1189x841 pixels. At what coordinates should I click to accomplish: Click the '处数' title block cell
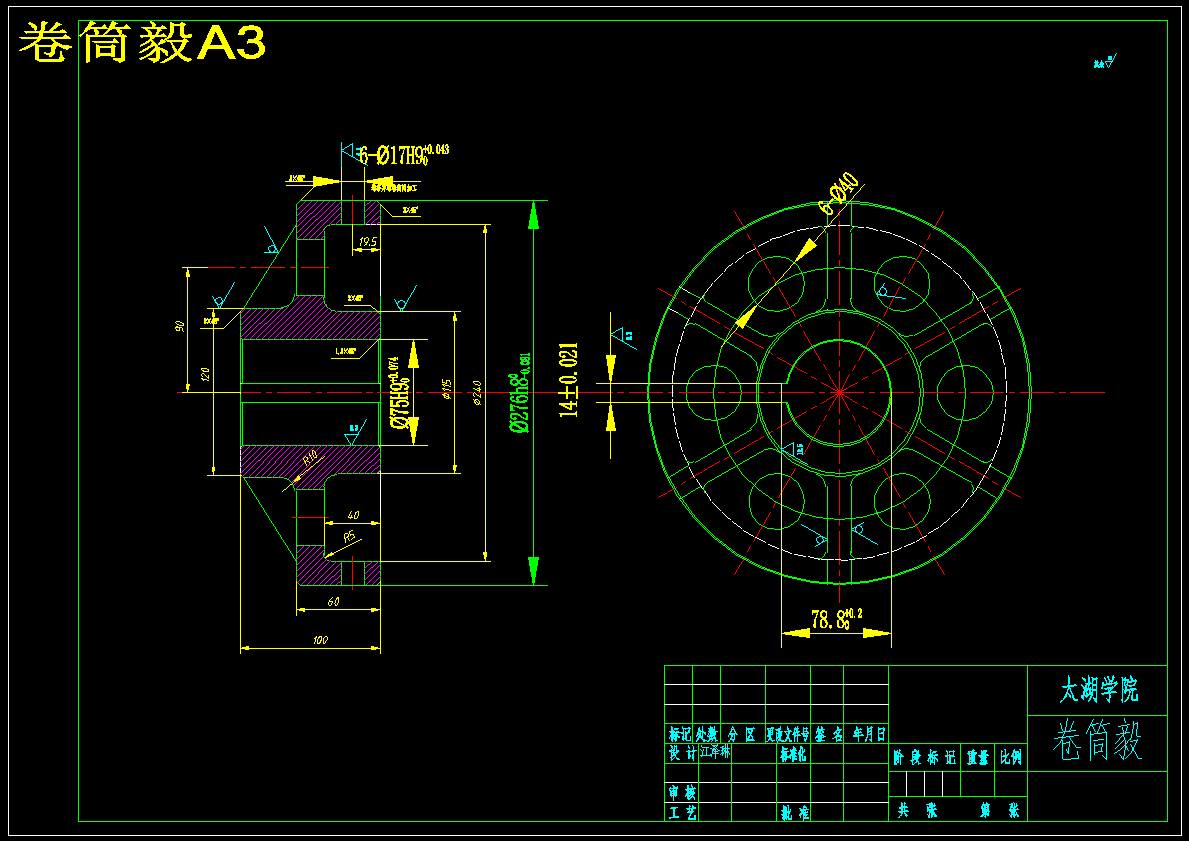707,734
